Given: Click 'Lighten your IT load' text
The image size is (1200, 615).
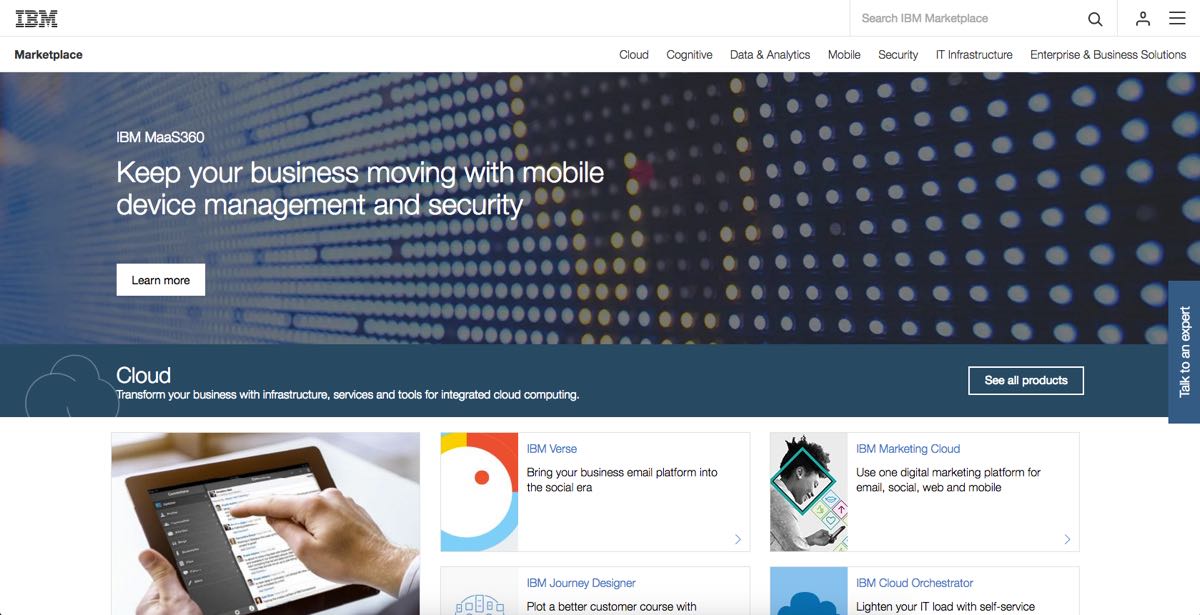Looking at the screenshot, I should [946, 606].
